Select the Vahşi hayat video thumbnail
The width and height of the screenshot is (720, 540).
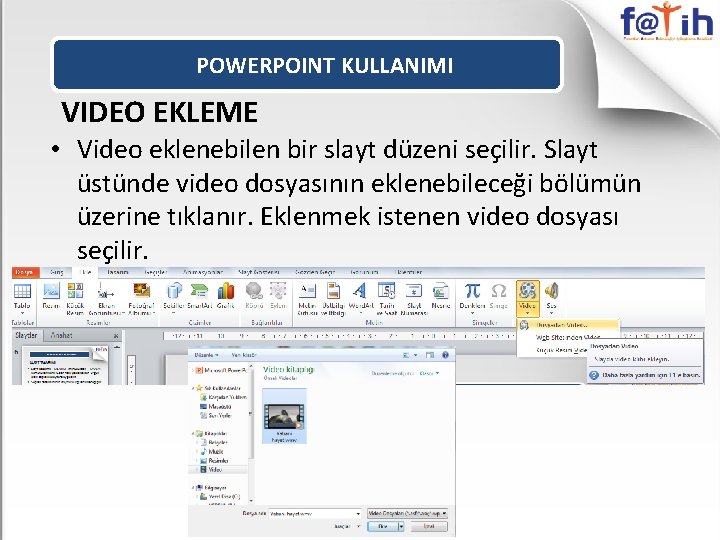point(284,416)
